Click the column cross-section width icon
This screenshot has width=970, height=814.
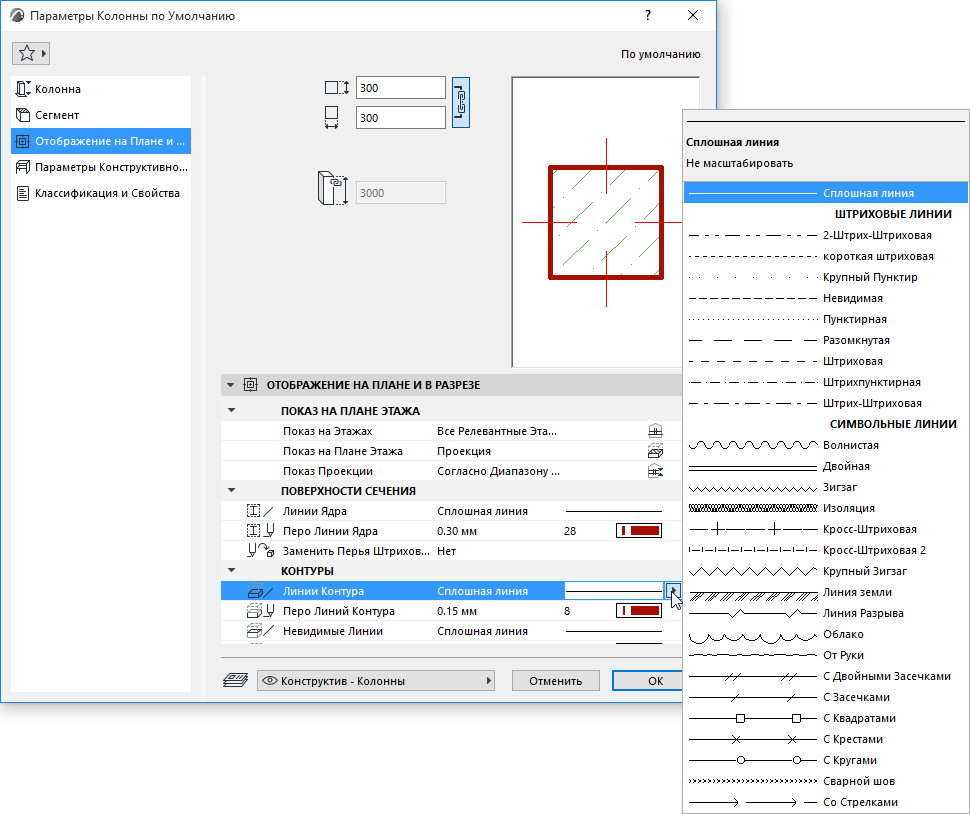[x=332, y=118]
